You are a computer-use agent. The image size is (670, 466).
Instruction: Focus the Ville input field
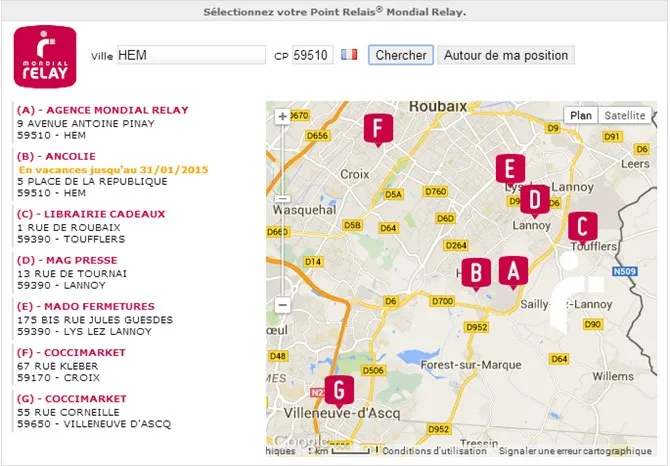pos(191,55)
